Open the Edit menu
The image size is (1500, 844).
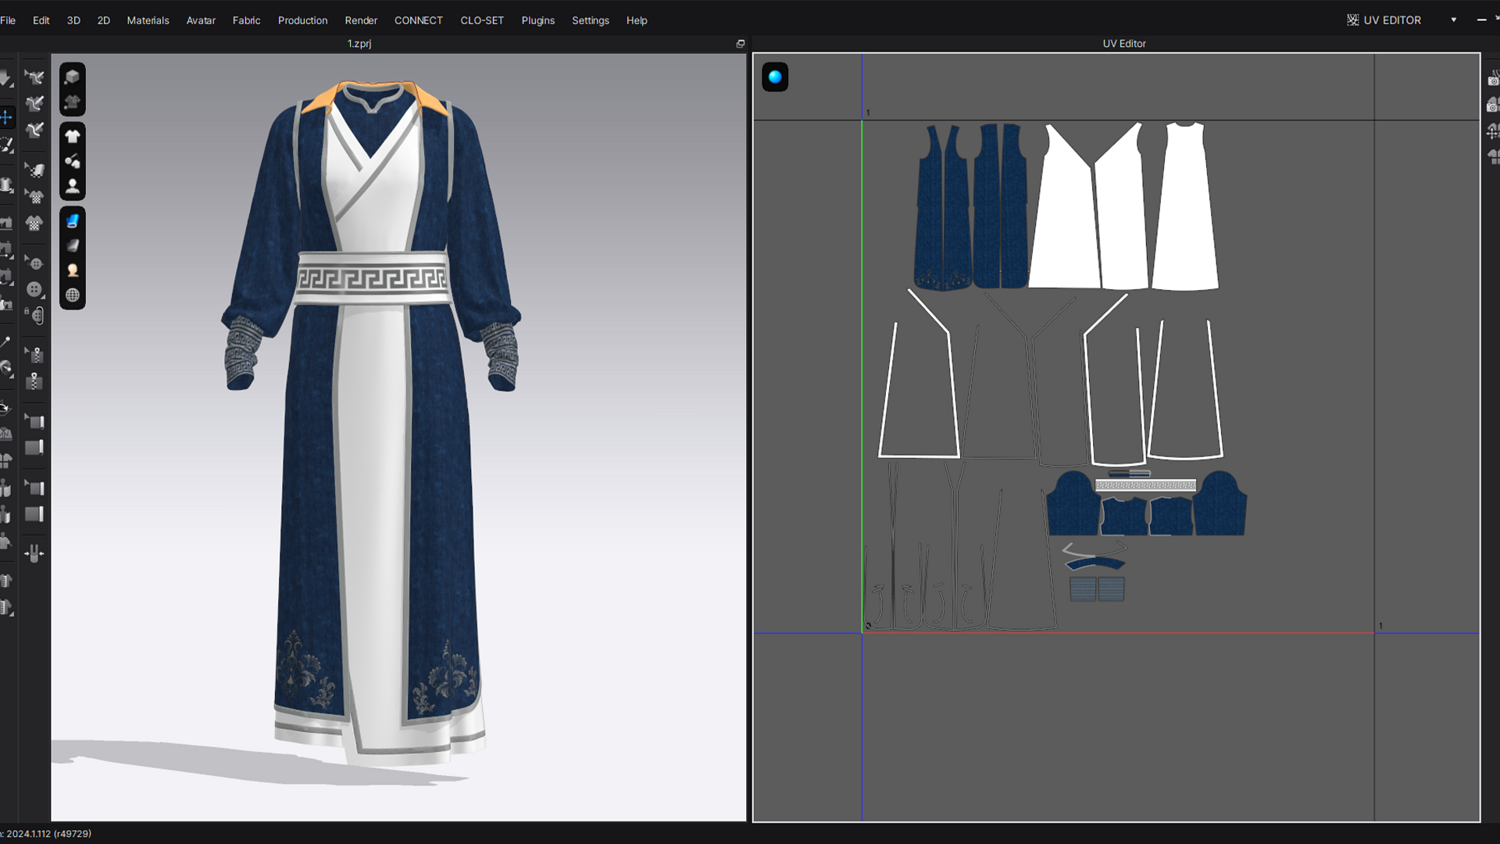(x=41, y=20)
